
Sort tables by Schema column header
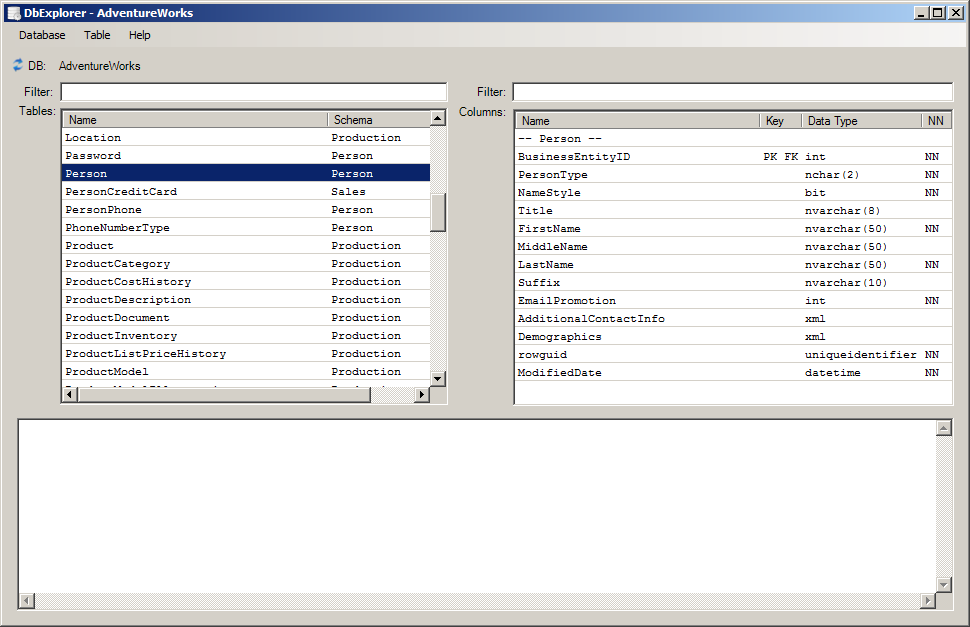point(379,119)
